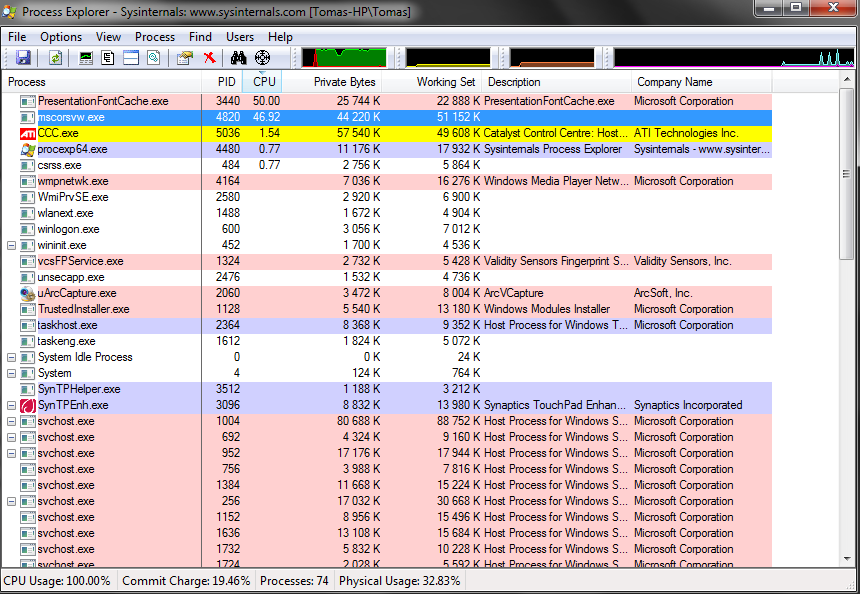860x594 pixels.
Task: Click the Process Explorer icon in the title bar
Action: point(9,12)
